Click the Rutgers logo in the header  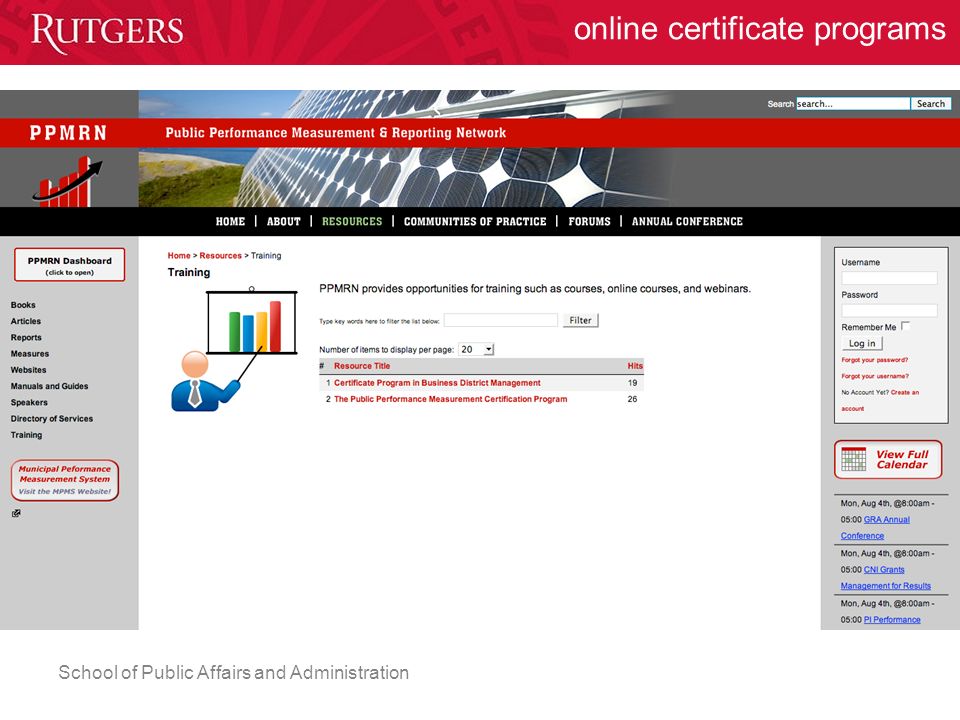(107, 32)
